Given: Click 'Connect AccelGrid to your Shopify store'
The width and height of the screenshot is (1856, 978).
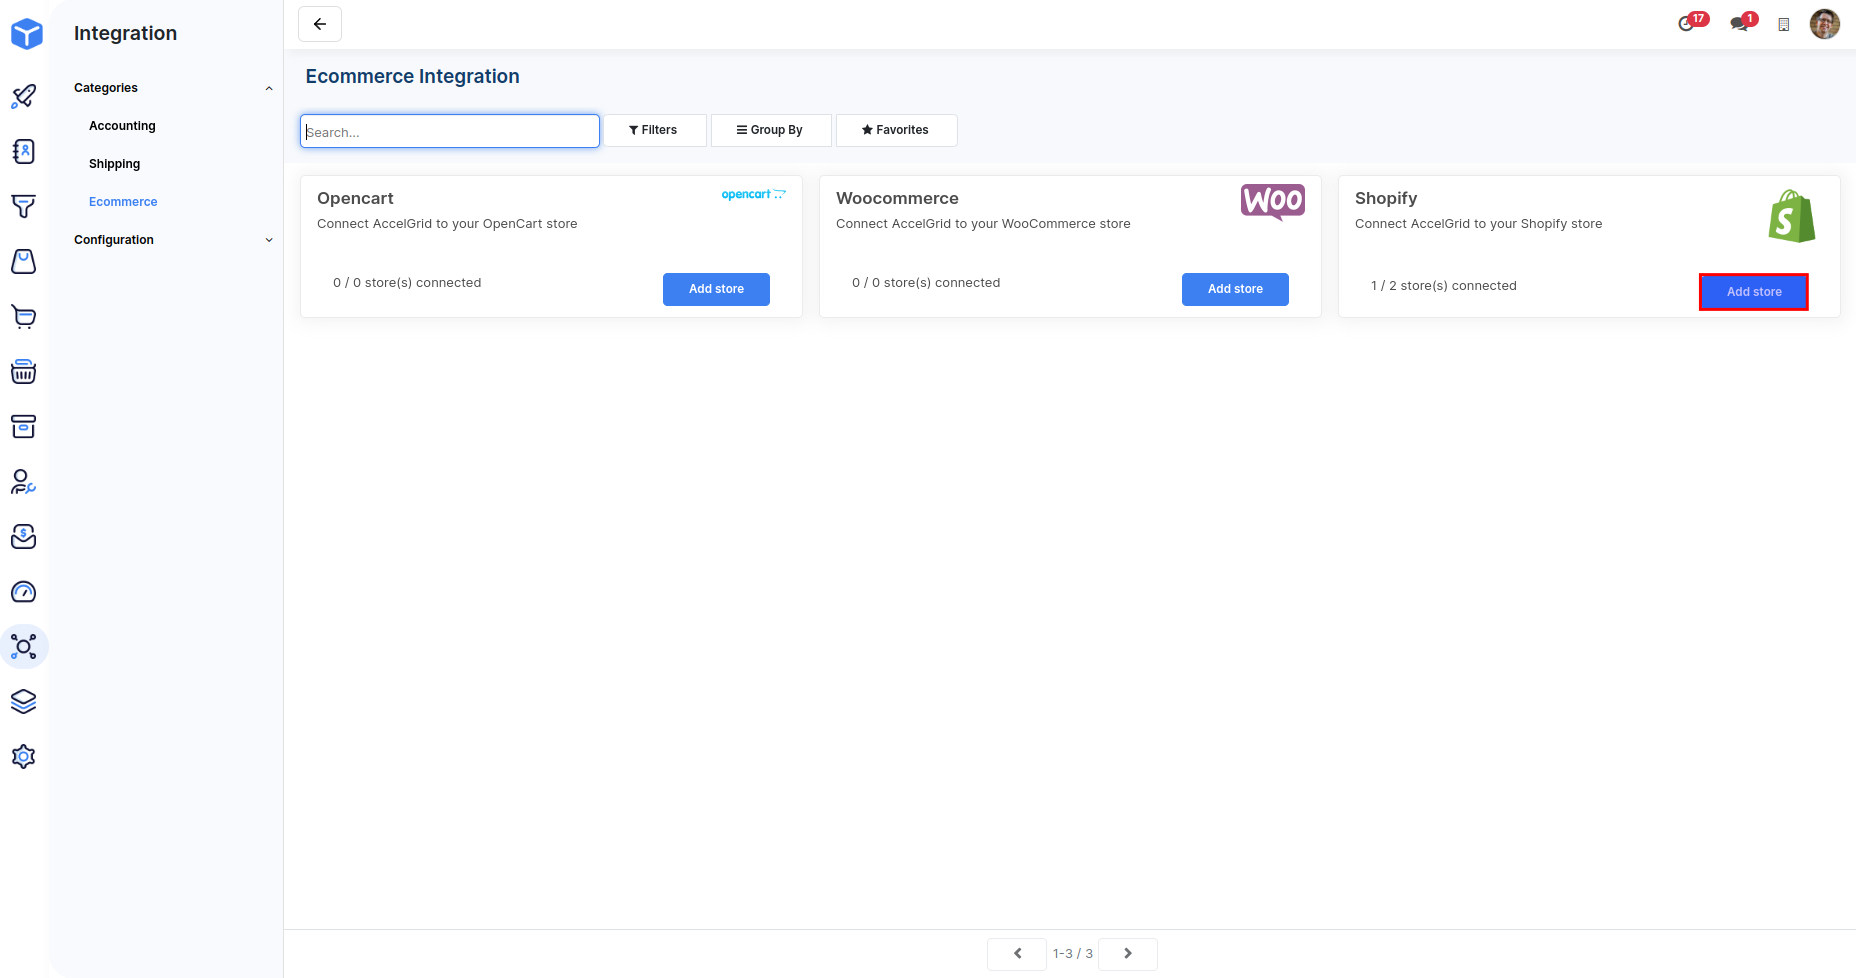Looking at the screenshot, I should (x=1478, y=224).
